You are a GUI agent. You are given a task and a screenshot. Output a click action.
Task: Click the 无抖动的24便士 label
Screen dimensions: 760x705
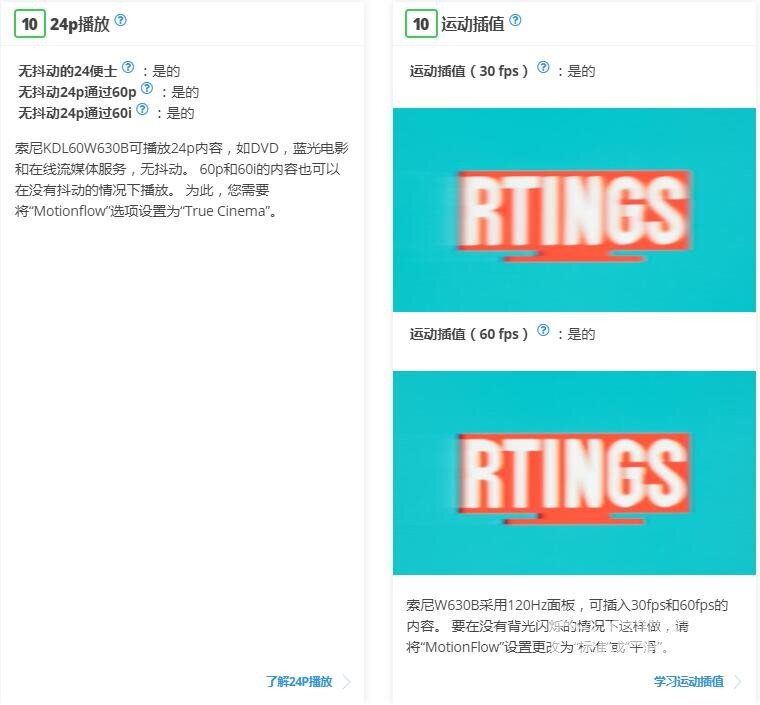(67, 71)
